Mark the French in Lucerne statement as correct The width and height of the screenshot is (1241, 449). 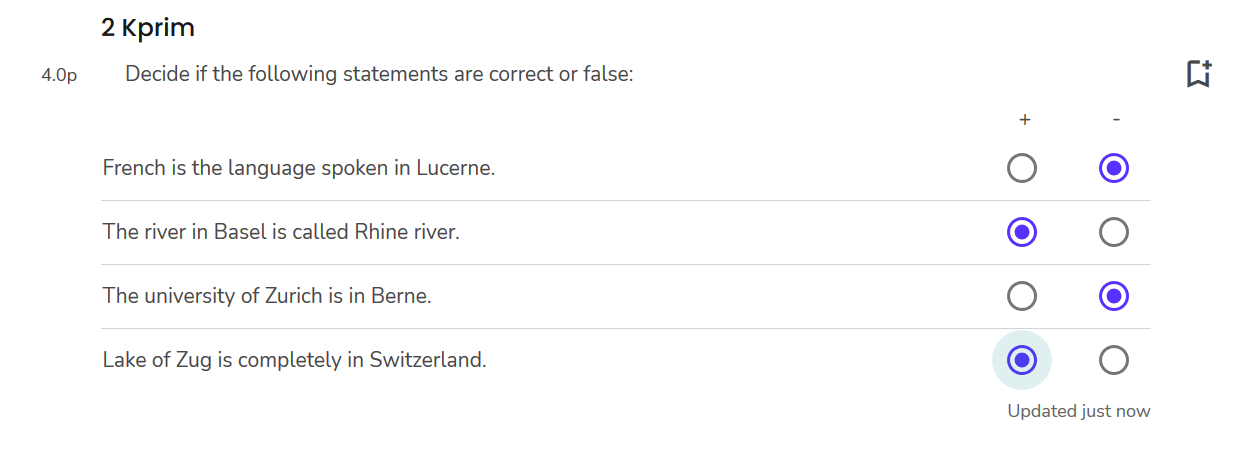1022,168
